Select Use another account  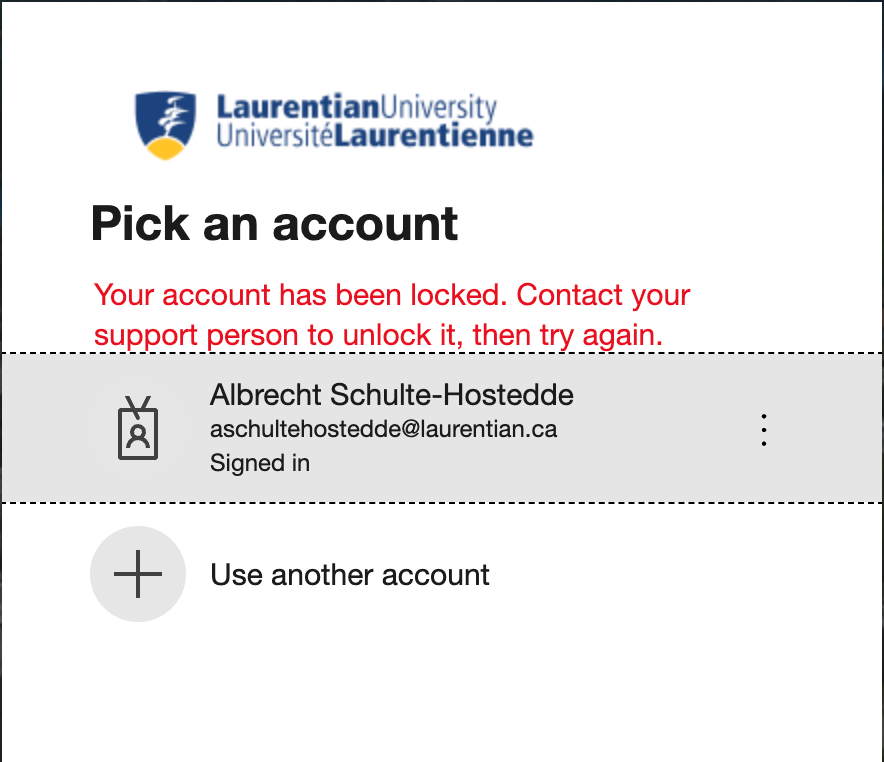tap(350, 575)
